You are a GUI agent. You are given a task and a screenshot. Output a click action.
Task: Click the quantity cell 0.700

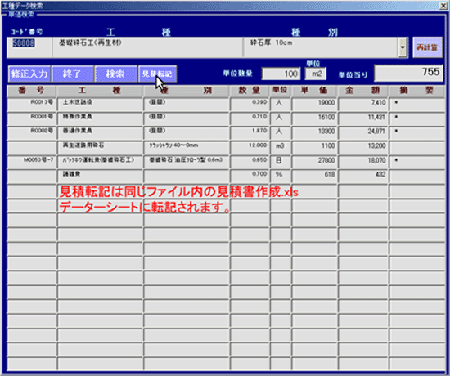click(249, 176)
